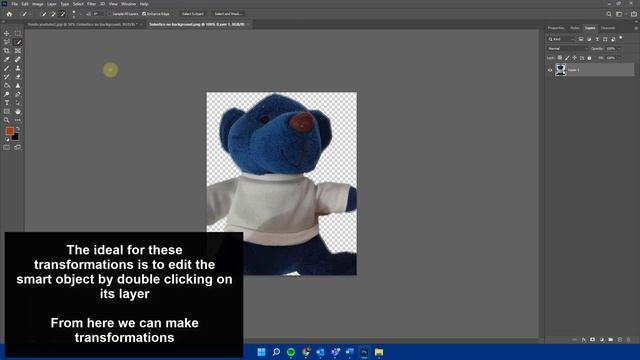Open the Normal blend mode dropdown
The image size is (640, 360).
[x=567, y=49]
